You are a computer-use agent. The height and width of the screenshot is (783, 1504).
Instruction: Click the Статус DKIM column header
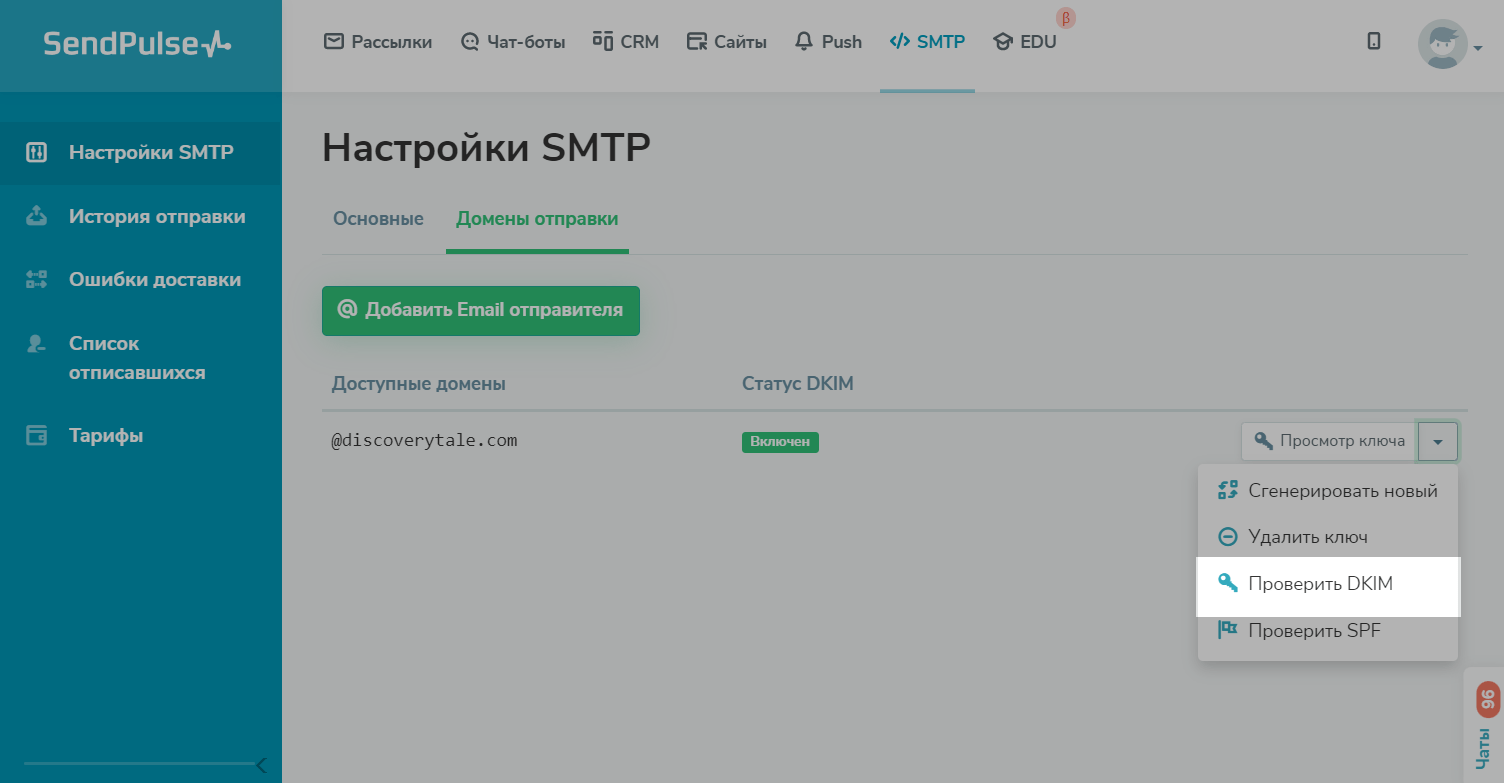tap(798, 384)
